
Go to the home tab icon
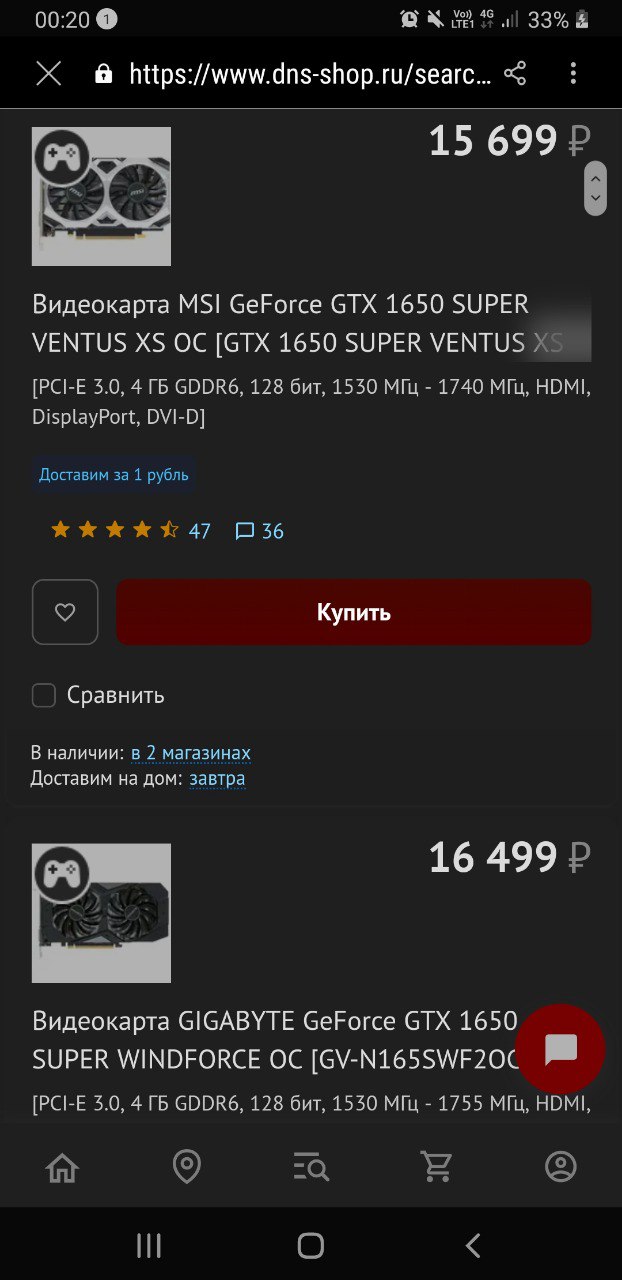click(62, 1166)
